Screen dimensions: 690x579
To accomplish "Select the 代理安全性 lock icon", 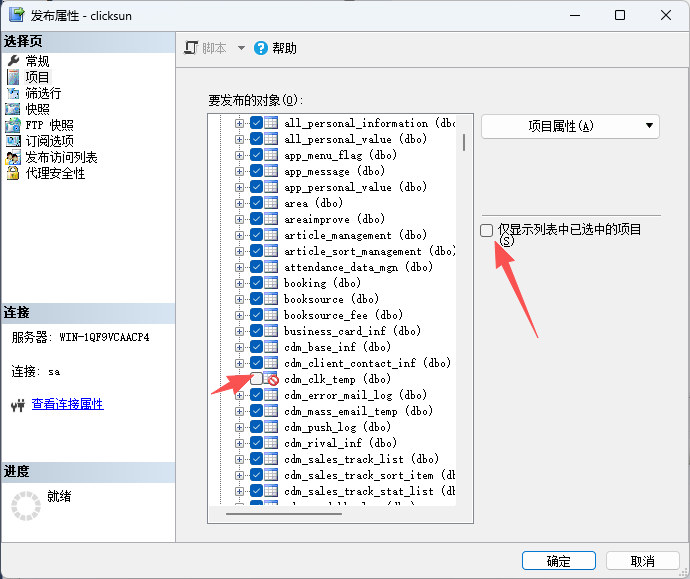I will [x=13, y=173].
